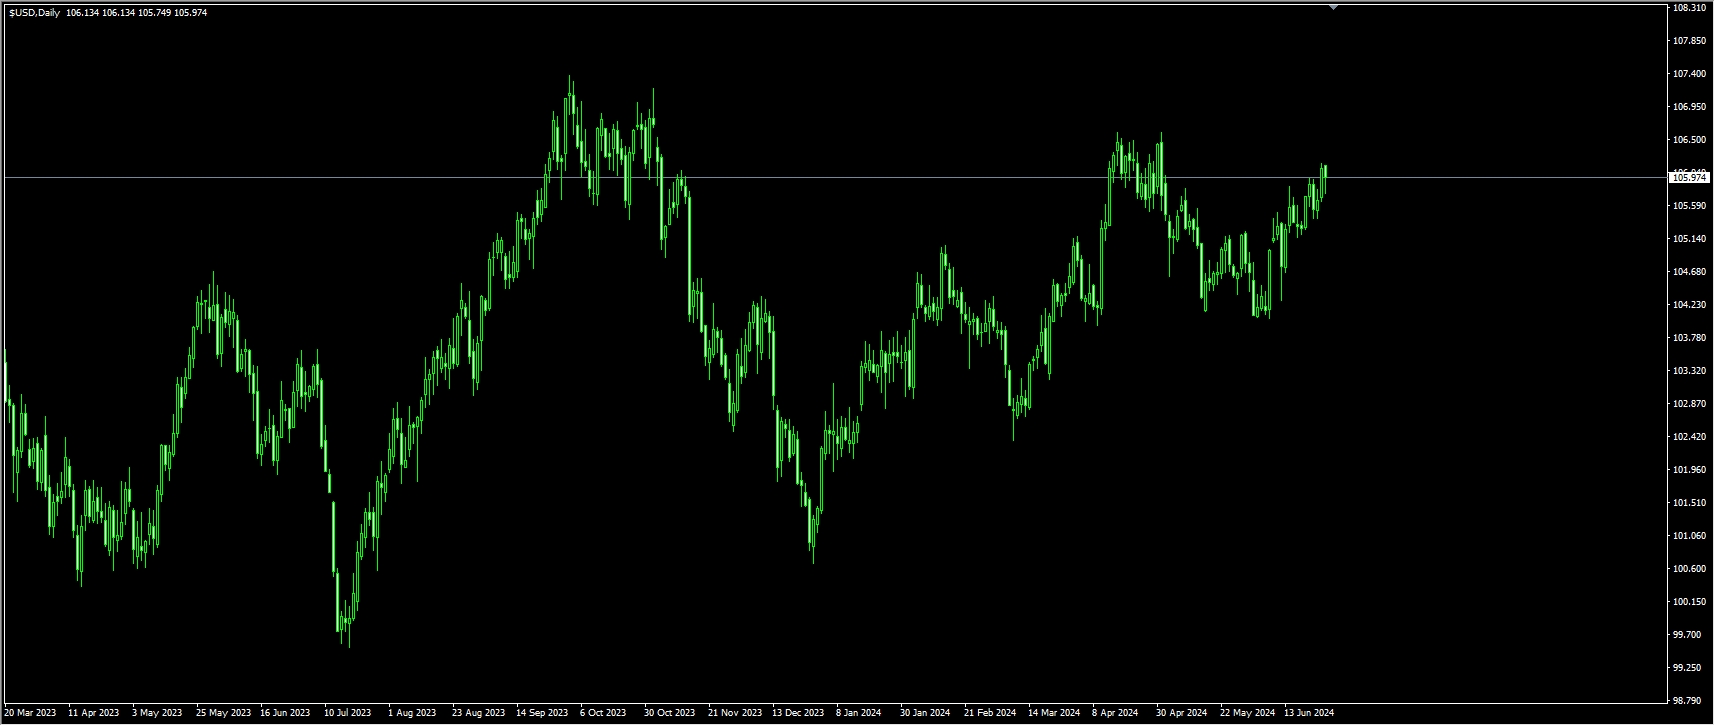
Task: Click the 10 Jul 2023 date label
Action: (347, 713)
